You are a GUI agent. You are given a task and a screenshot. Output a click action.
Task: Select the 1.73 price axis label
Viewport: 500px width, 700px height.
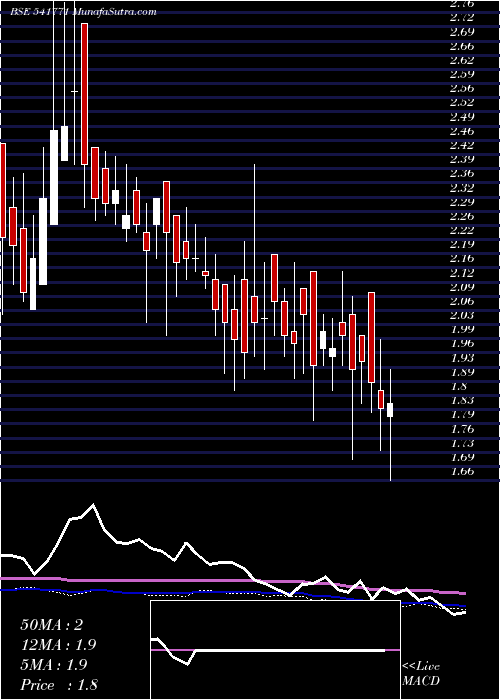(x=461, y=444)
